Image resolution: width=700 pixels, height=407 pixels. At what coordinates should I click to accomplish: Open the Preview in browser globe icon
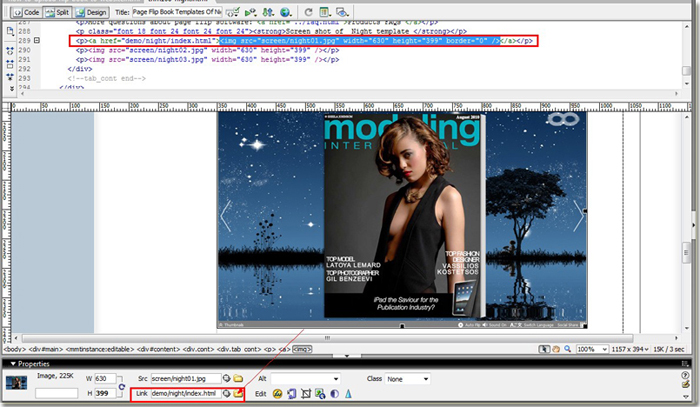click(285, 12)
